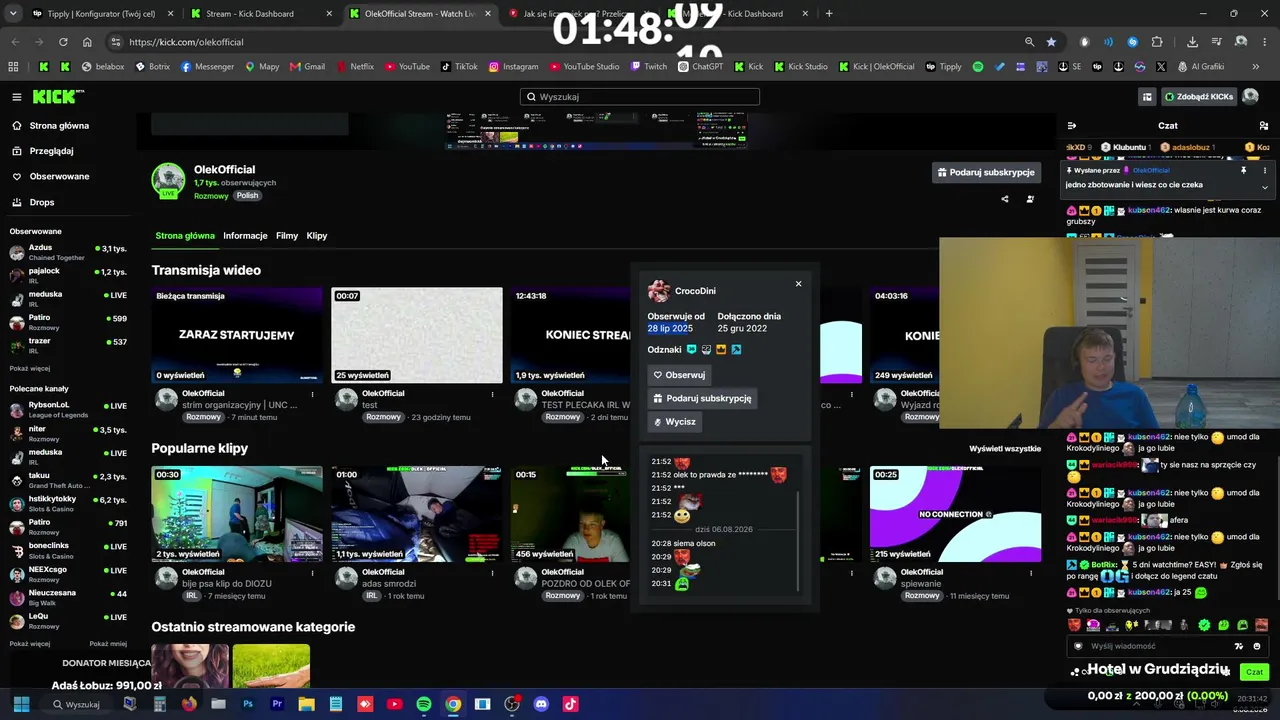This screenshot has width=1280, height=720.
Task: Click the user card chat history scrollbar
Action: [x=798, y=540]
